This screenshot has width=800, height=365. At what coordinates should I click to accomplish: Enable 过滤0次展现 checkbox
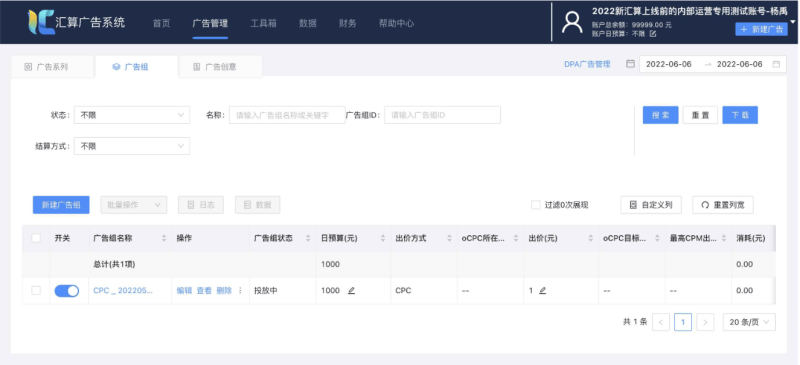[x=536, y=205]
